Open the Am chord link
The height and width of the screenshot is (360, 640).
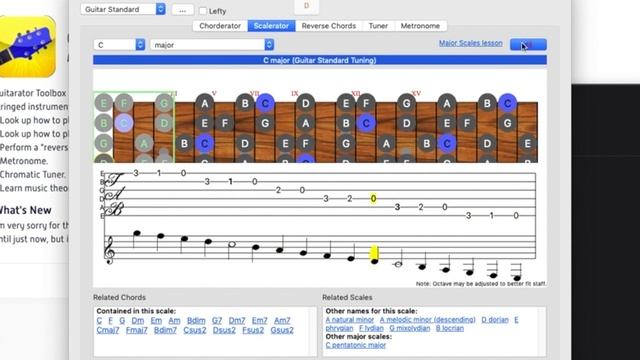tap(174, 320)
